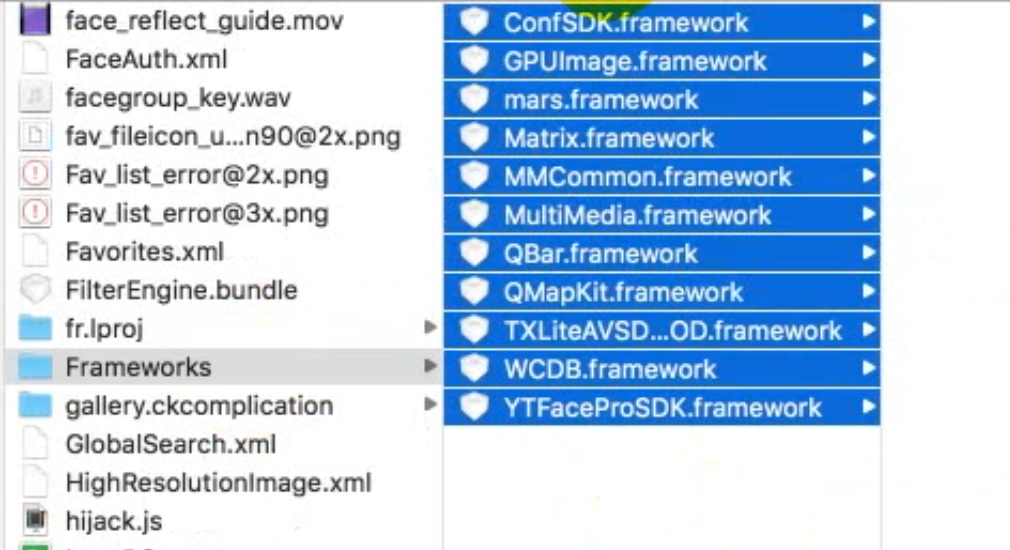This screenshot has height=550, width=1010.
Task: Click the gallery.ckcomplication folder icon
Action: click(x=35, y=405)
